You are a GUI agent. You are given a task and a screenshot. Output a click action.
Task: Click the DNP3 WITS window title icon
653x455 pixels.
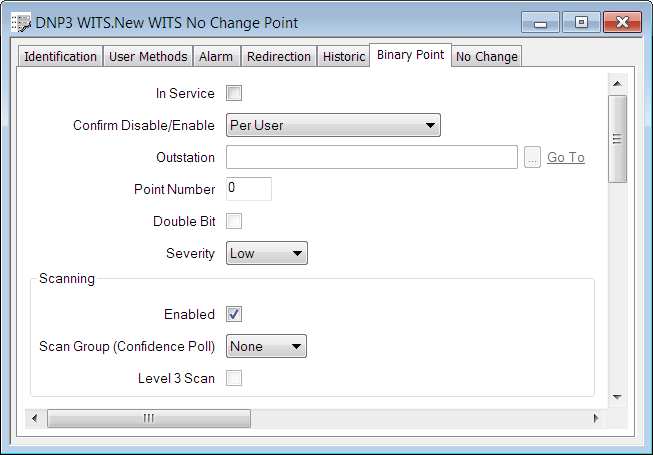[x=20, y=23]
